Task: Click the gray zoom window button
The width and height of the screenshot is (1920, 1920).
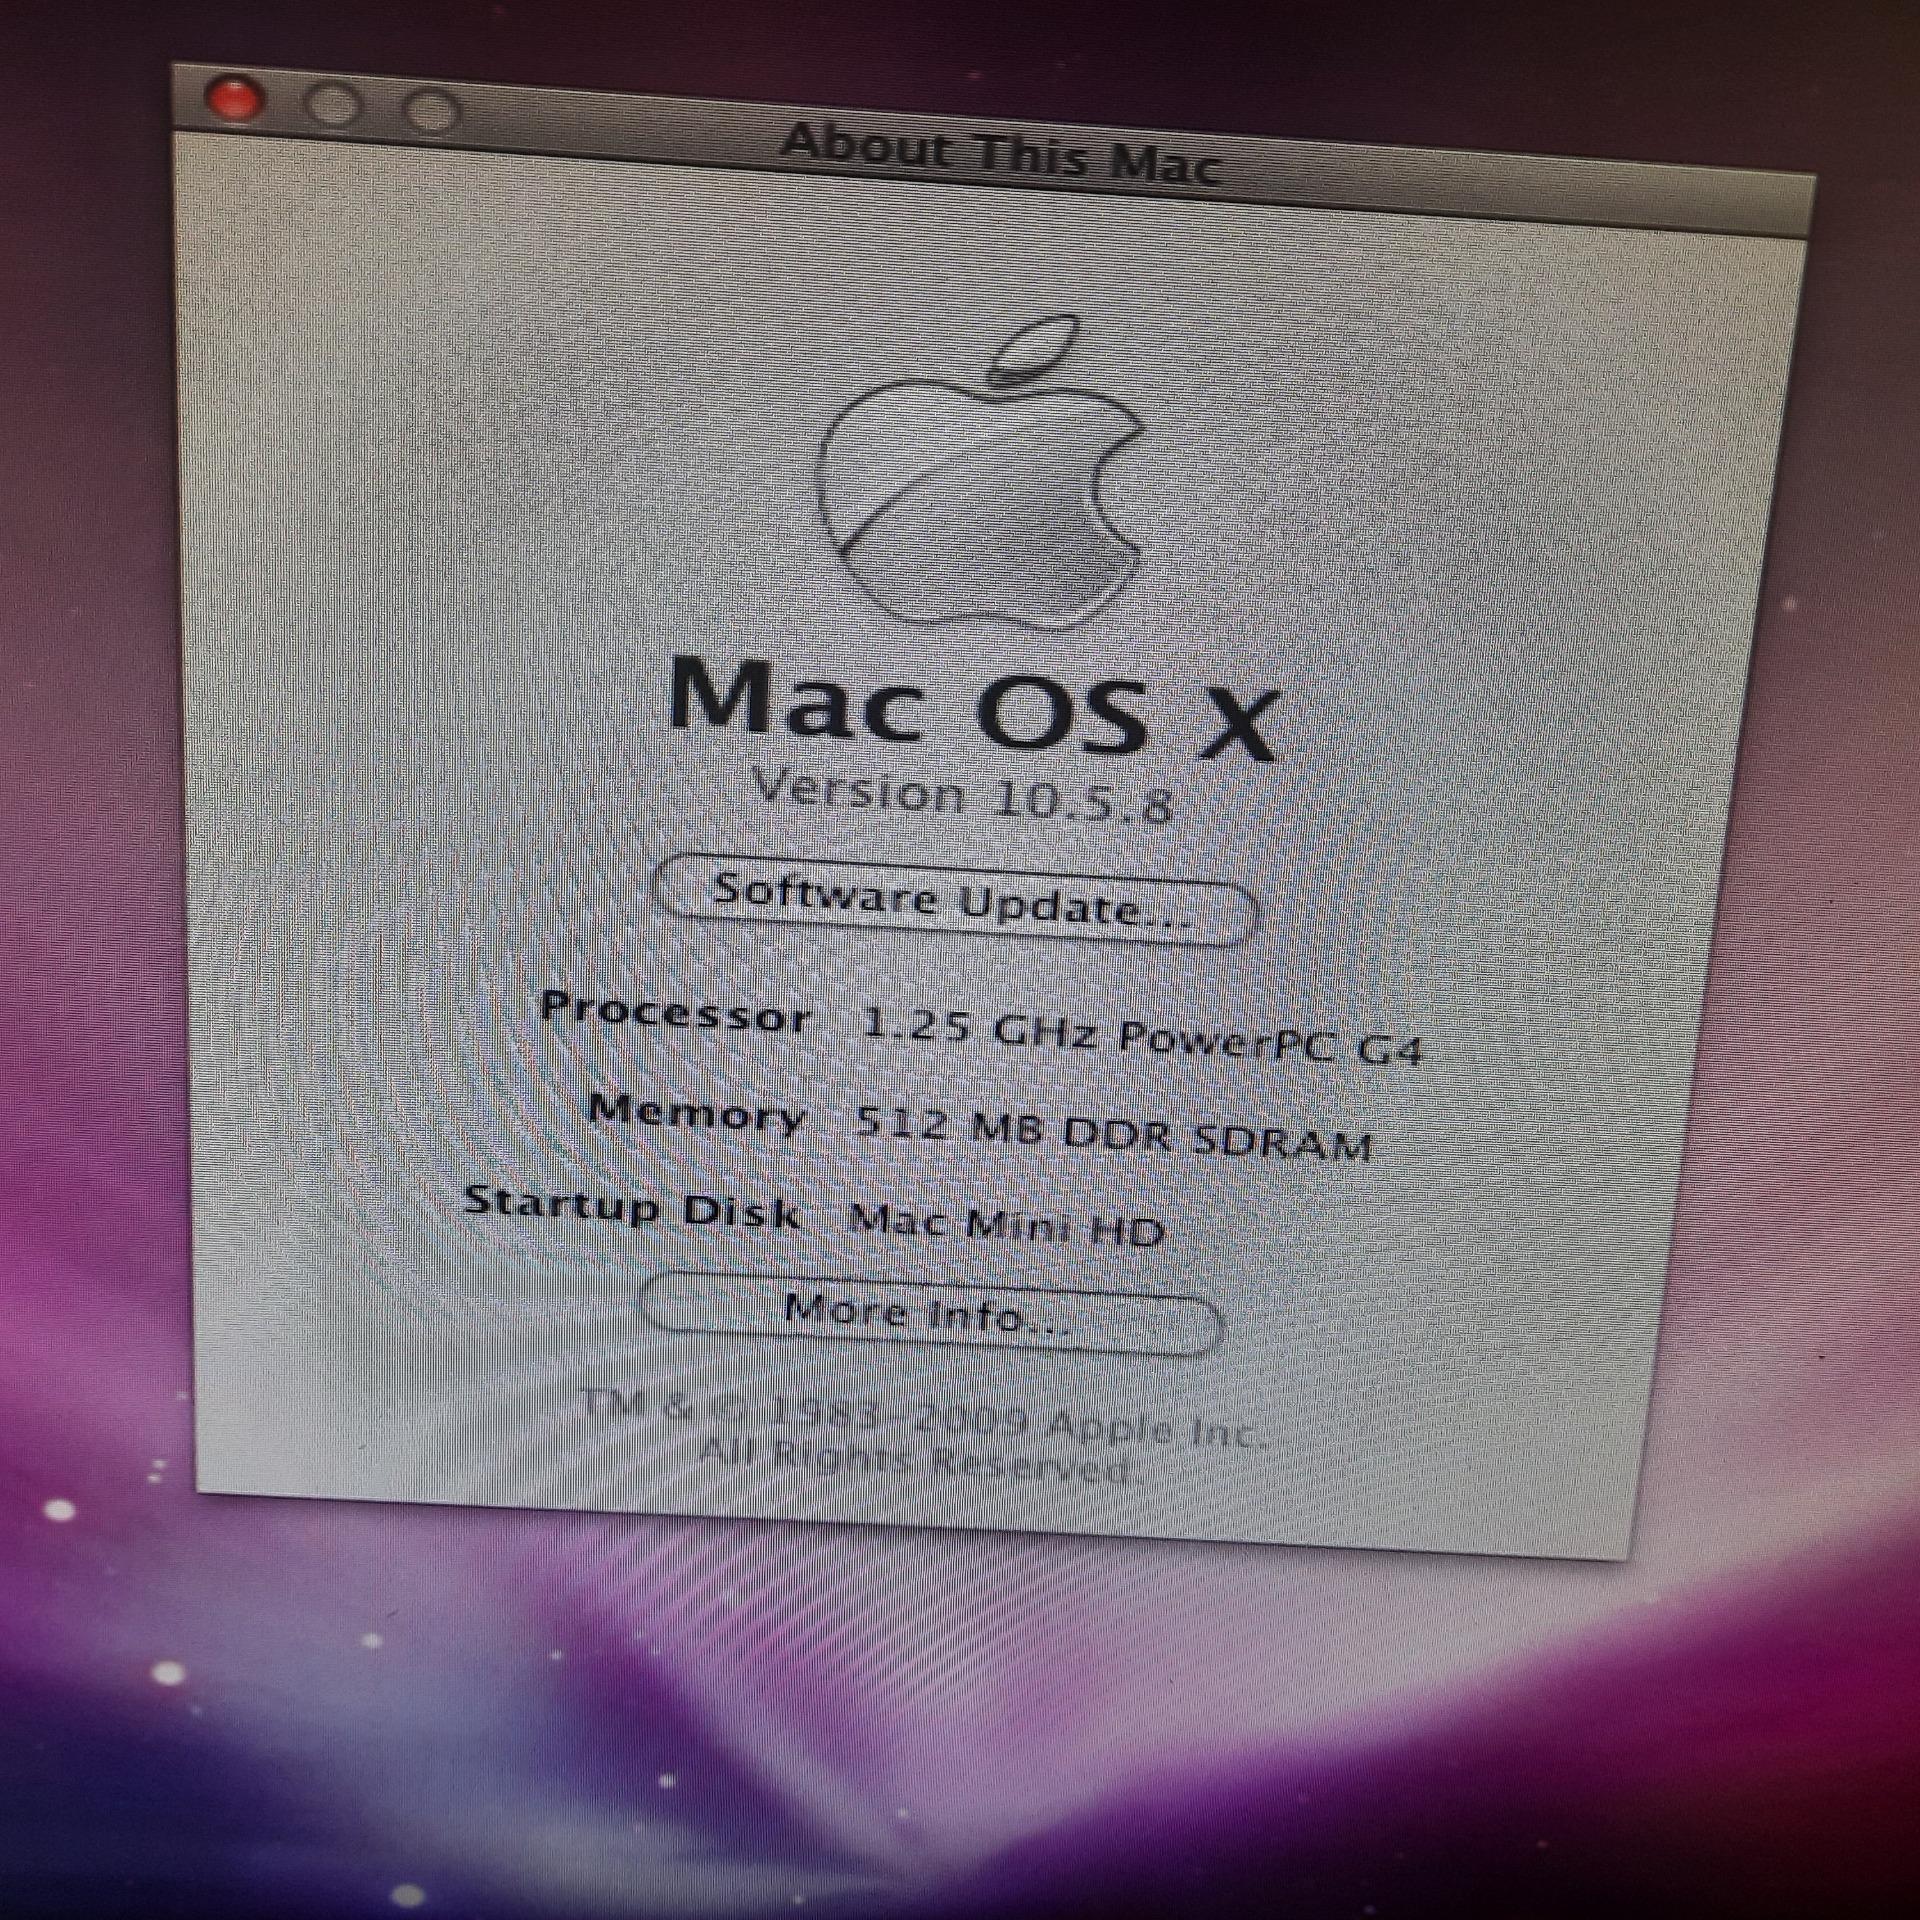Action: tap(431, 111)
